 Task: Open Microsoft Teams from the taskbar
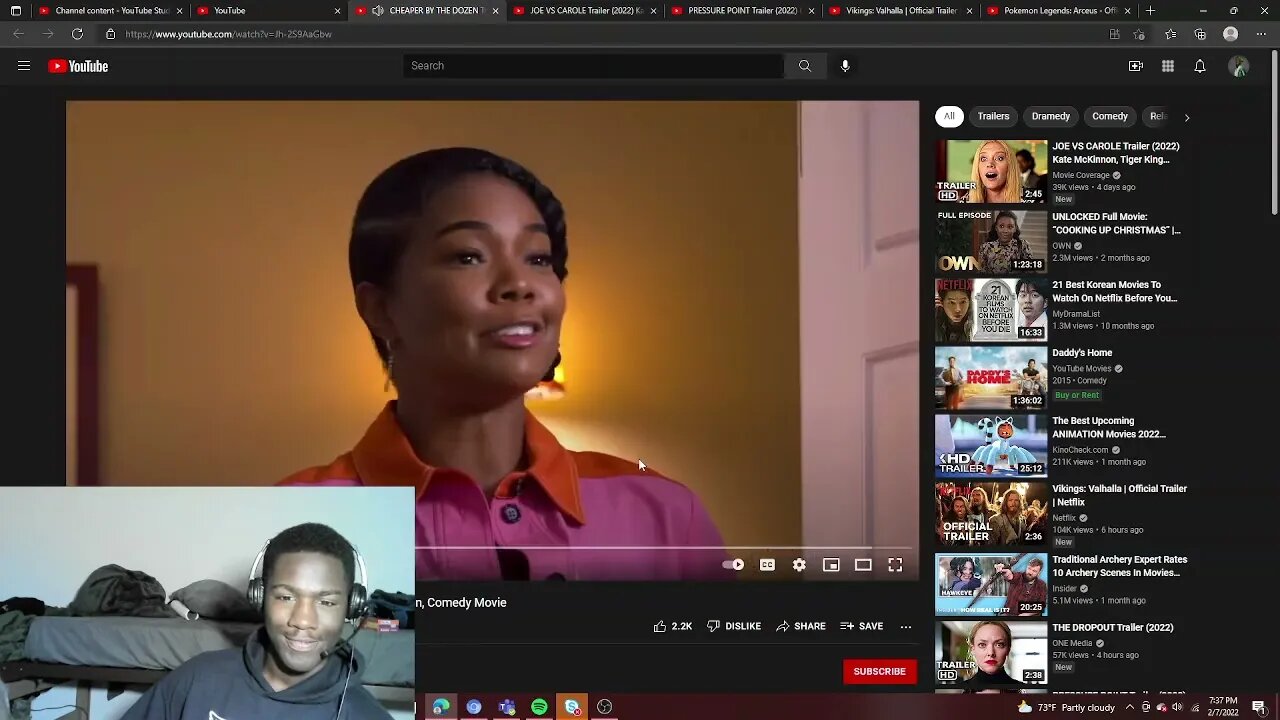[x=507, y=707]
